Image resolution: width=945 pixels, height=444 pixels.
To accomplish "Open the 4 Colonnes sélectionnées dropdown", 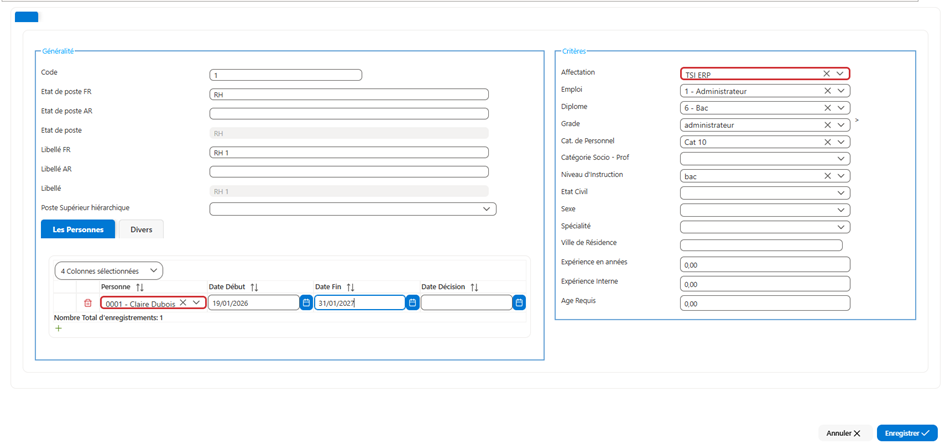I will (x=108, y=271).
